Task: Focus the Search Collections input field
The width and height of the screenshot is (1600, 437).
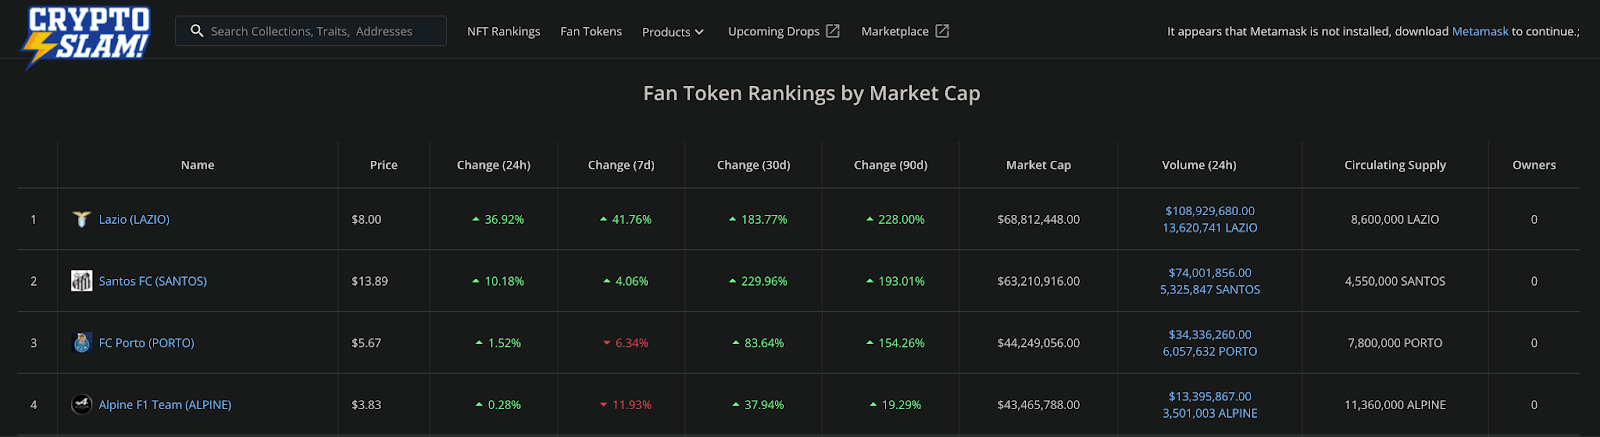Action: coord(320,32)
